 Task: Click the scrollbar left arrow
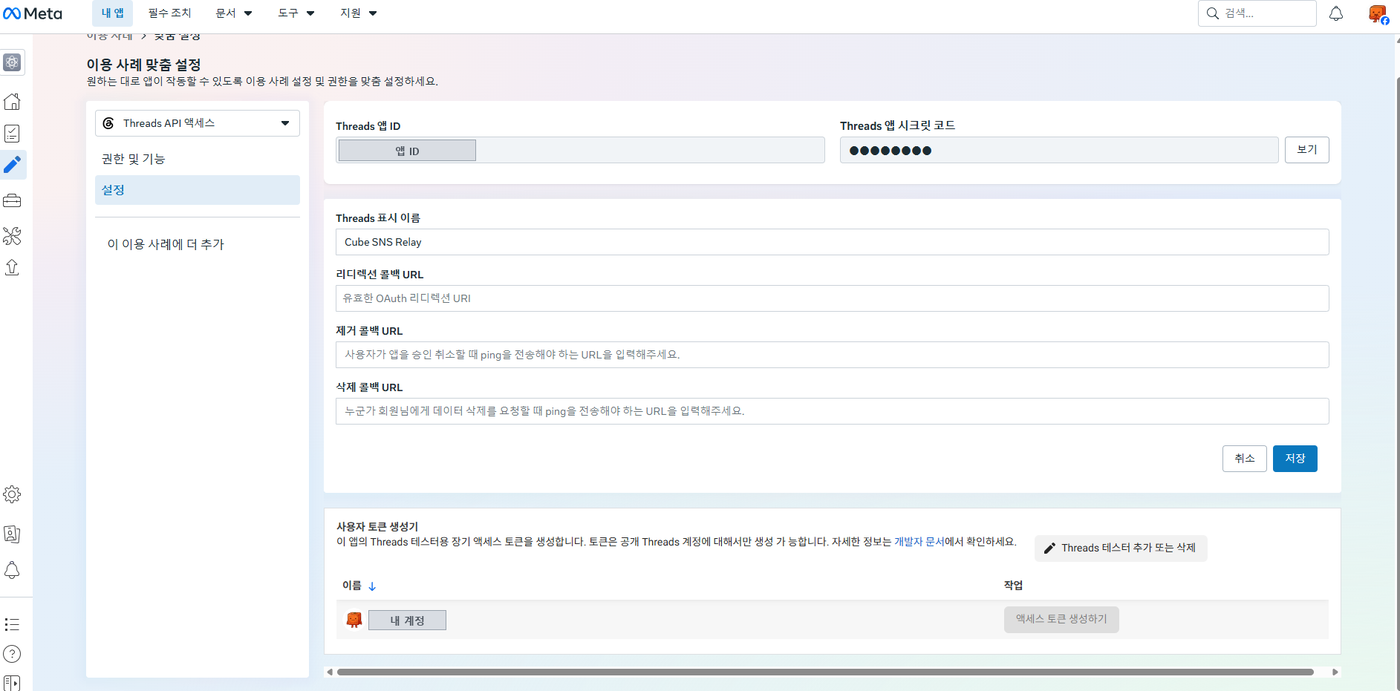pyautogui.click(x=330, y=672)
